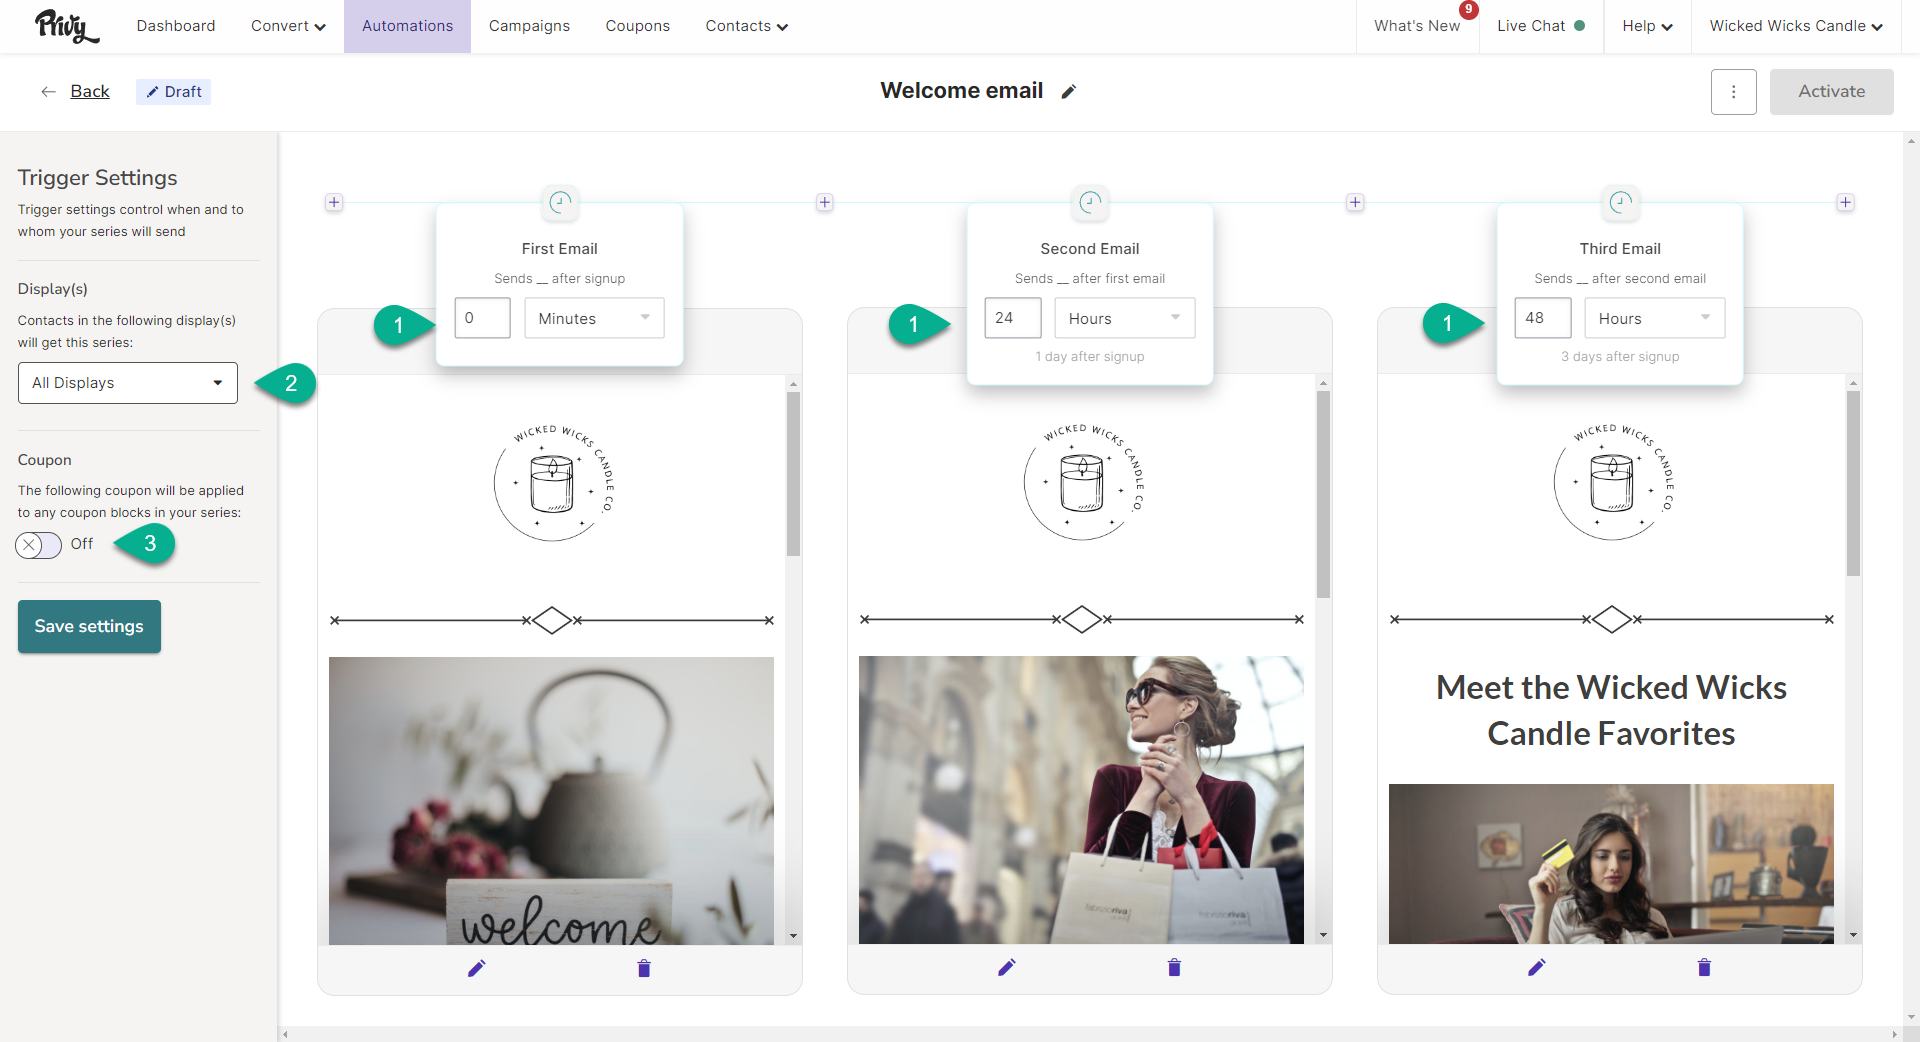Click the Save settings button
The height and width of the screenshot is (1042, 1920).
(x=89, y=626)
